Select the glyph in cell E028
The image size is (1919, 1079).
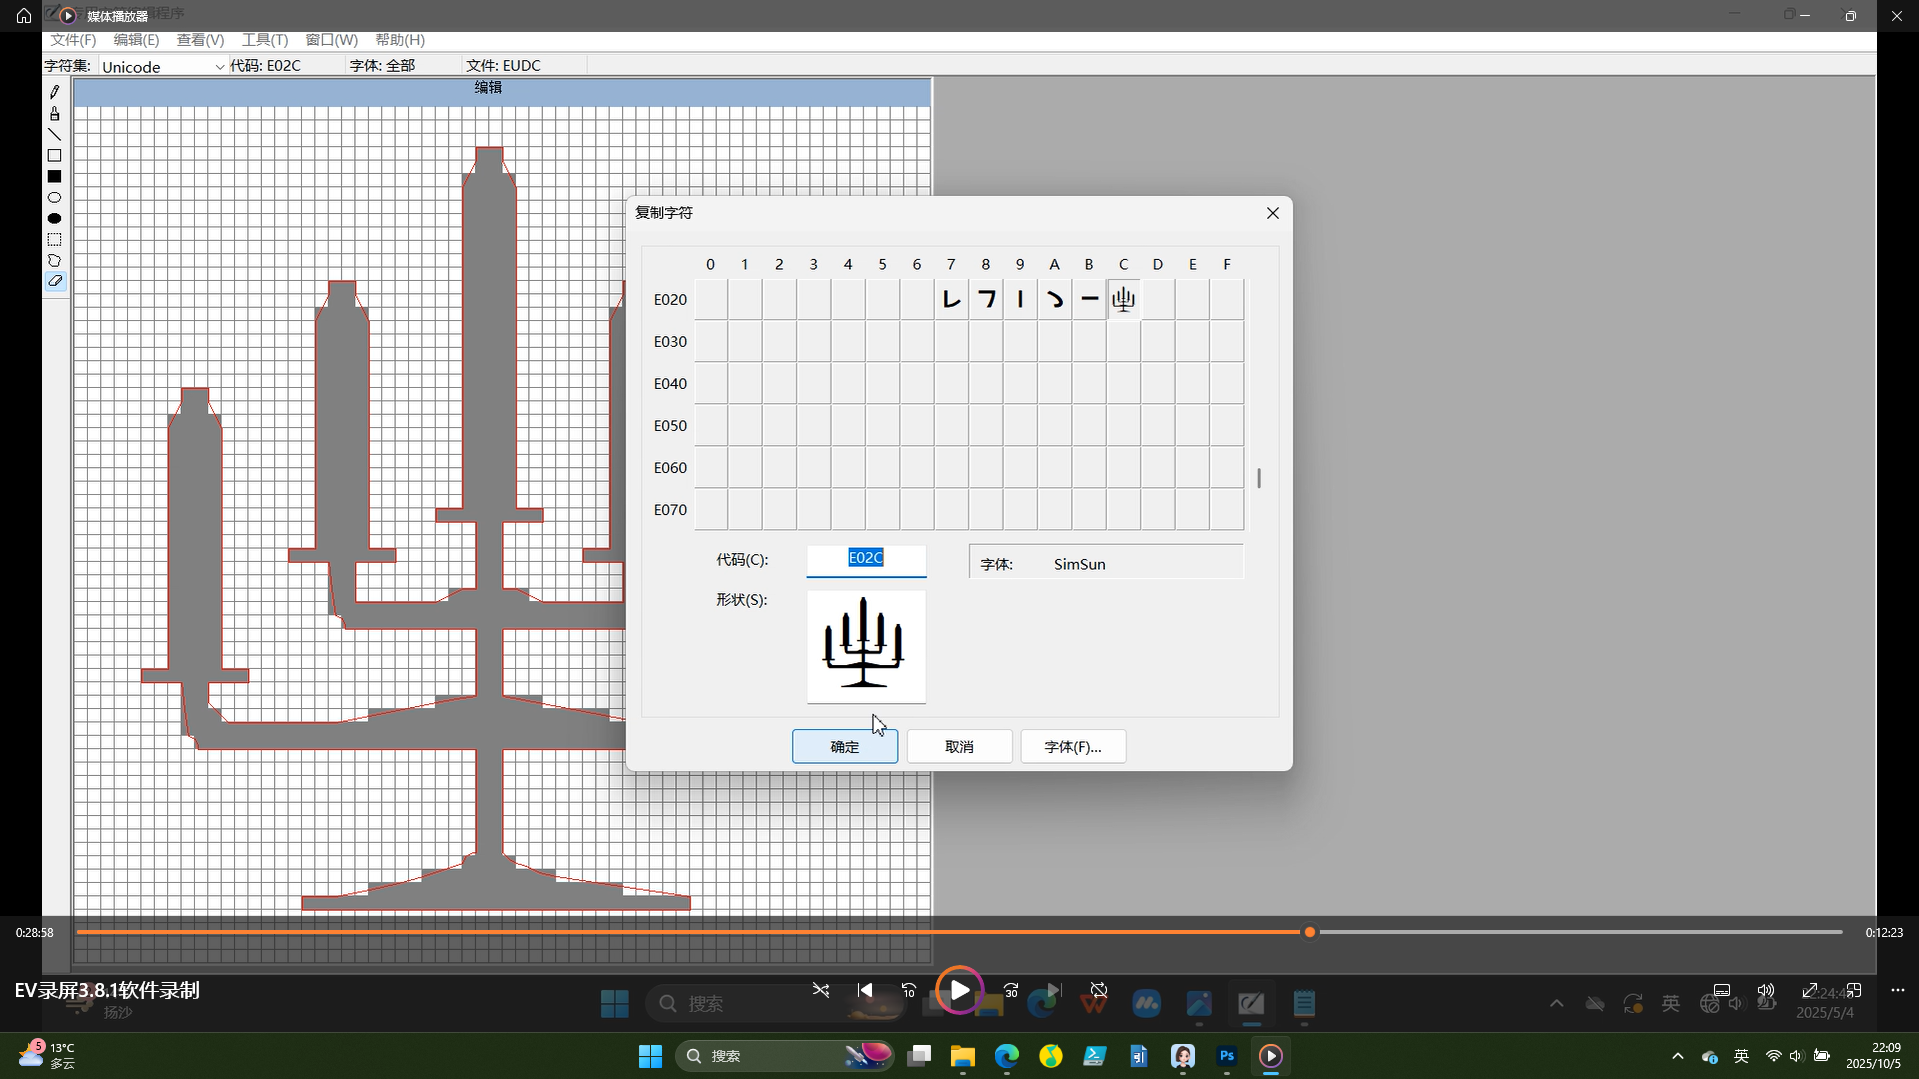click(986, 299)
